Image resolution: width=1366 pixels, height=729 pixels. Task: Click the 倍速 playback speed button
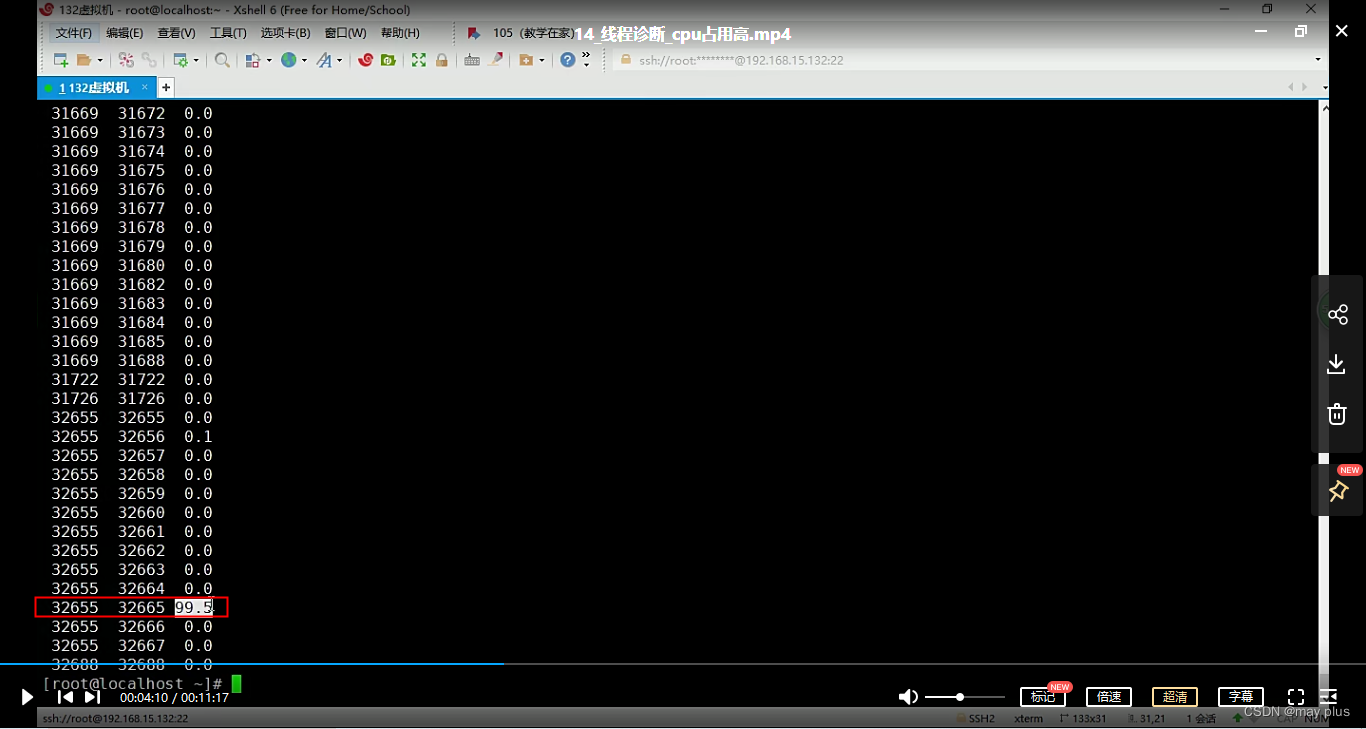[x=1108, y=697]
